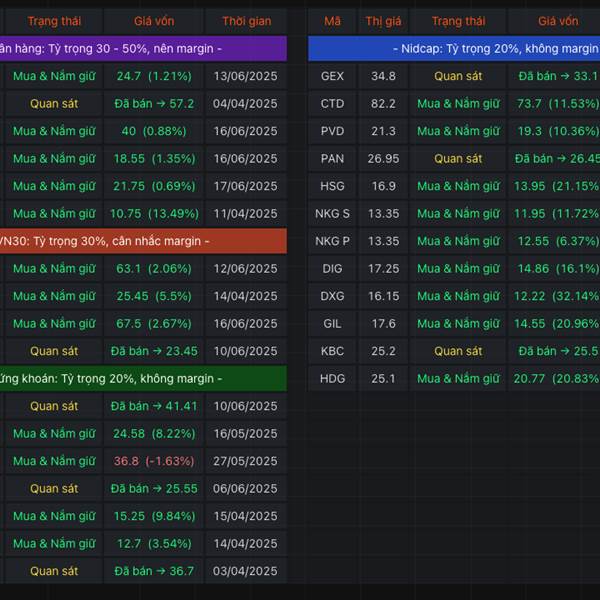
Task: Click the DIG ticker cell
Action: pyautogui.click(x=332, y=269)
